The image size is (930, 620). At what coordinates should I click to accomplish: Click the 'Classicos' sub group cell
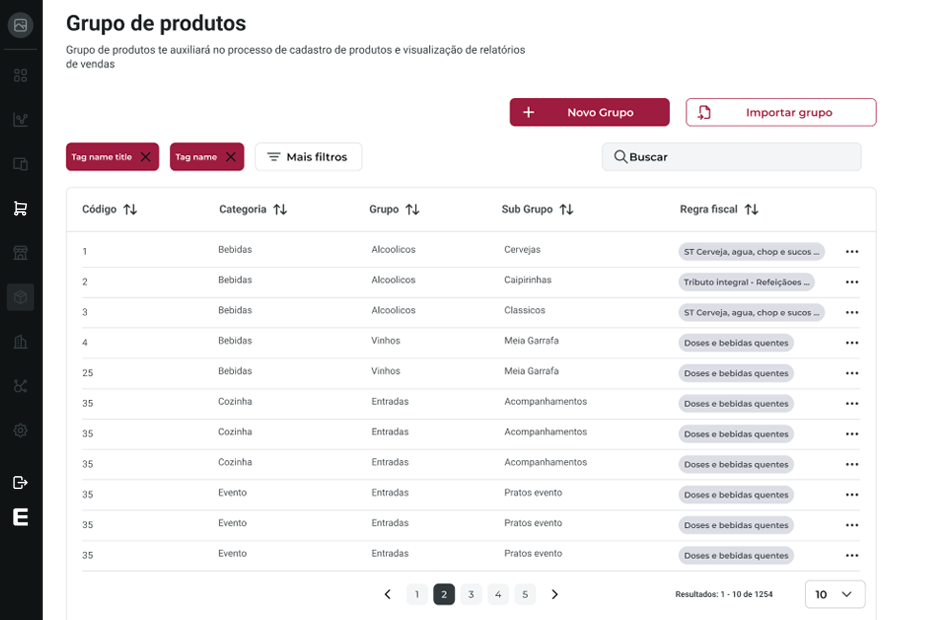click(525, 310)
